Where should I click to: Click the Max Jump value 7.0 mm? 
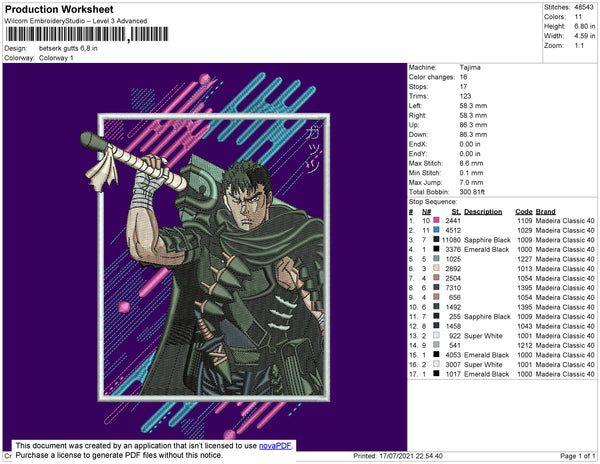pos(471,182)
